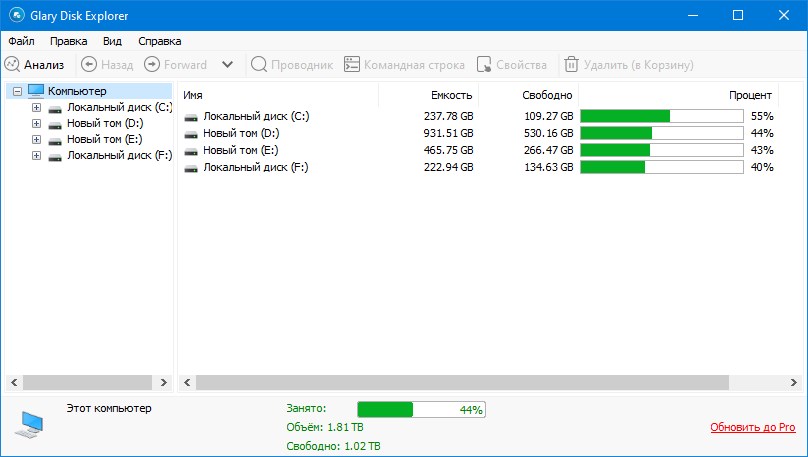Viewport: 808px width, 457px height.
Task: Click the Проводник explorer icon
Action: tap(259, 64)
